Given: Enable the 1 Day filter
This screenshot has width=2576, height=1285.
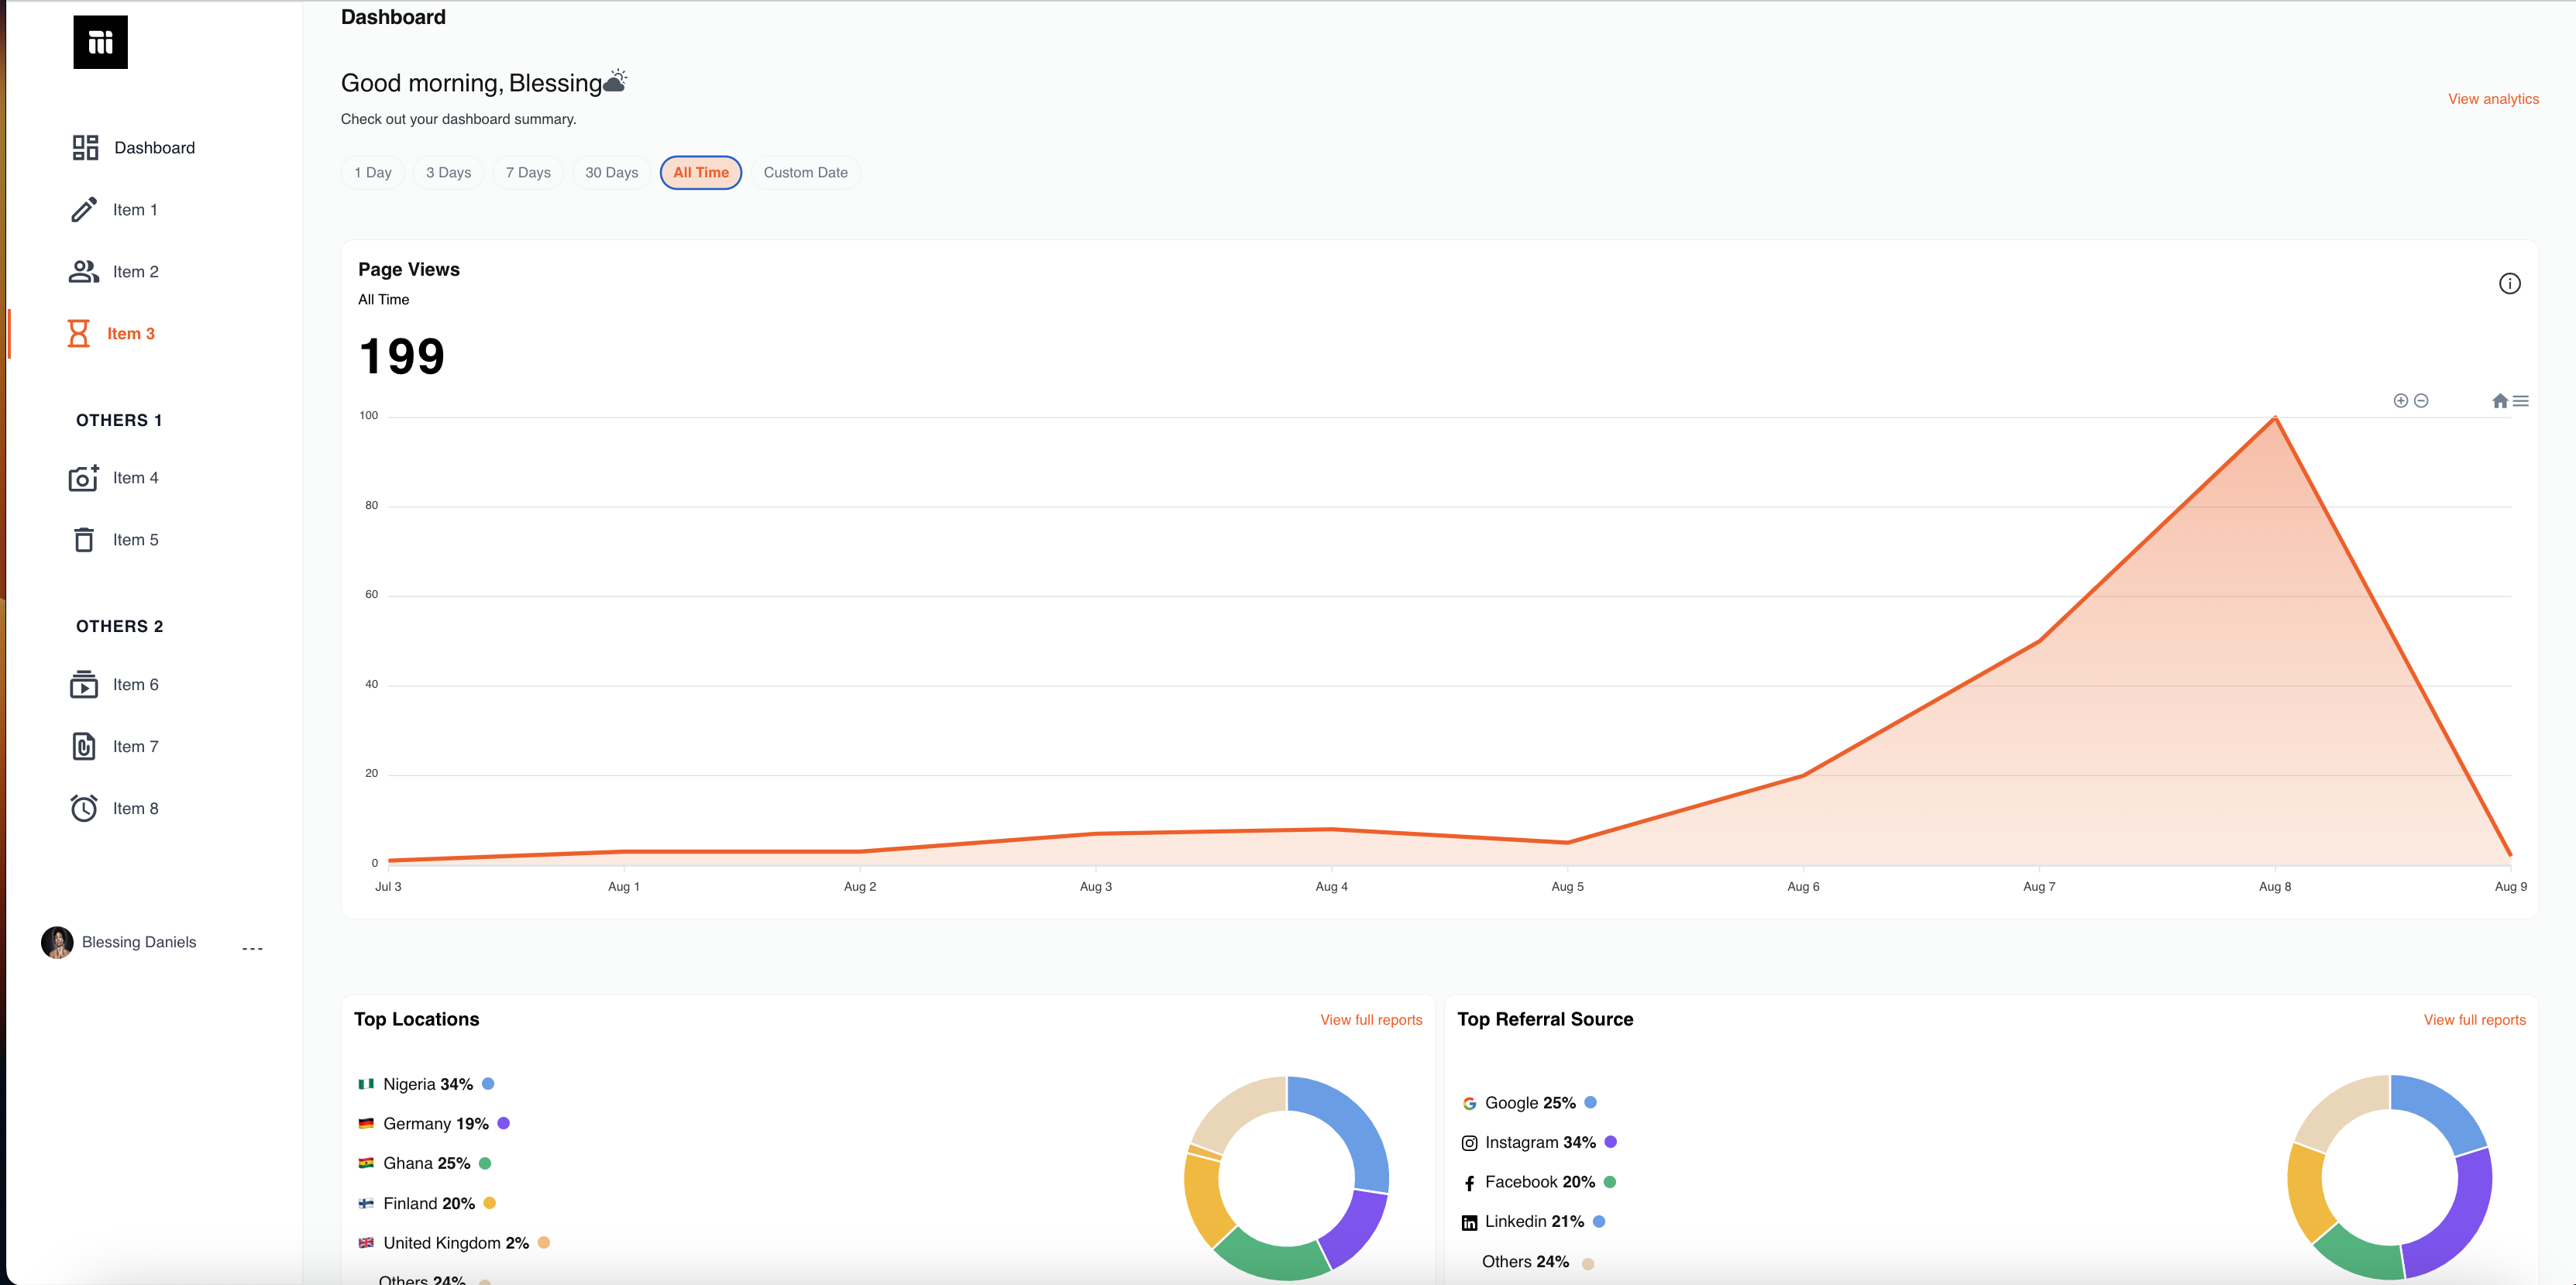Looking at the screenshot, I should click(372, 172).
